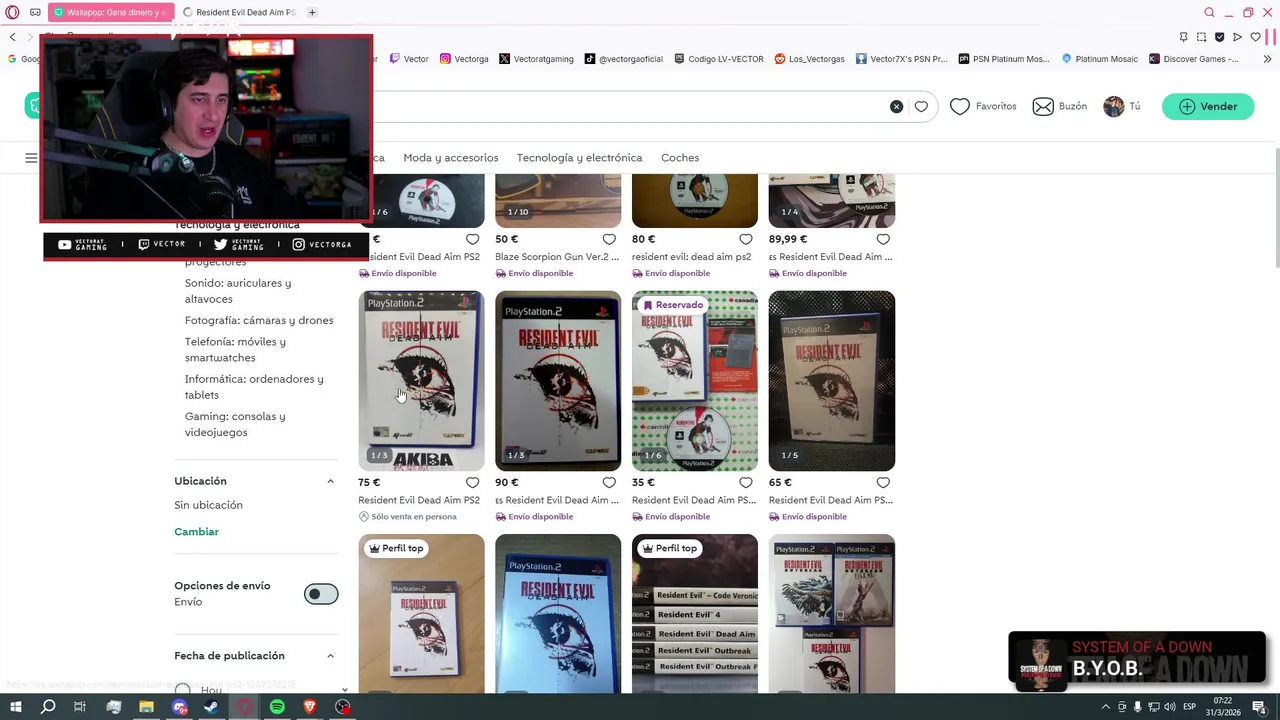Click the Sin ubicación text
The width and height of the screenshot is (1280, 720).
coord(208,505)
